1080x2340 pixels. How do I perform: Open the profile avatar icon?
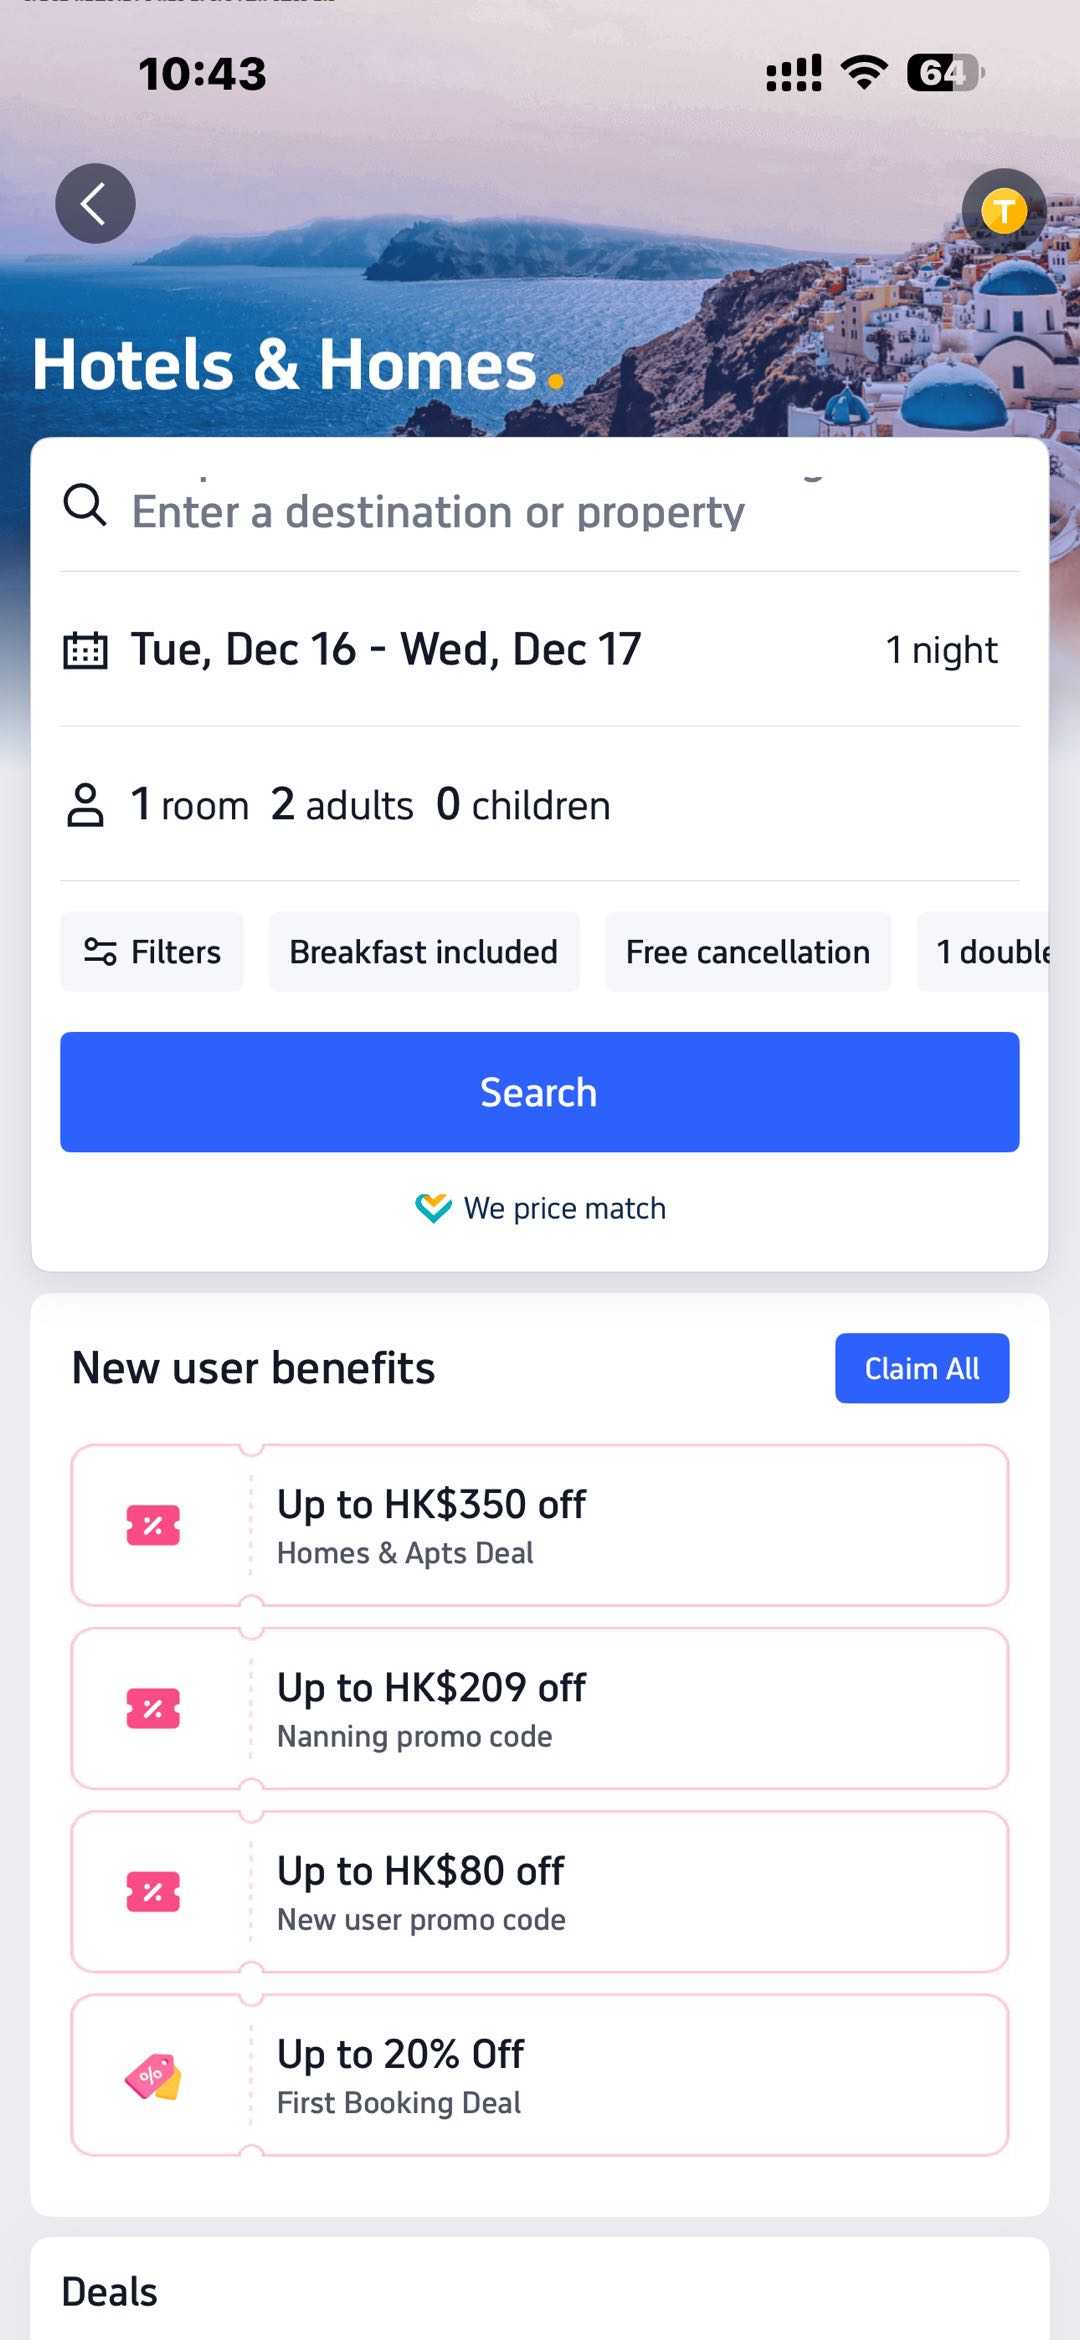(1003, 210)
